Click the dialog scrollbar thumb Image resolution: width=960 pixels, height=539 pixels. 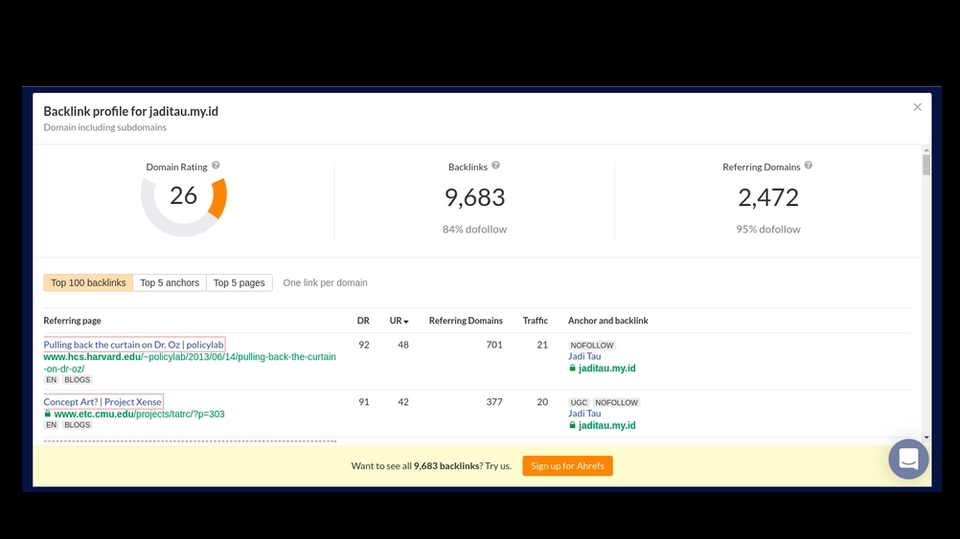(926, 165)
